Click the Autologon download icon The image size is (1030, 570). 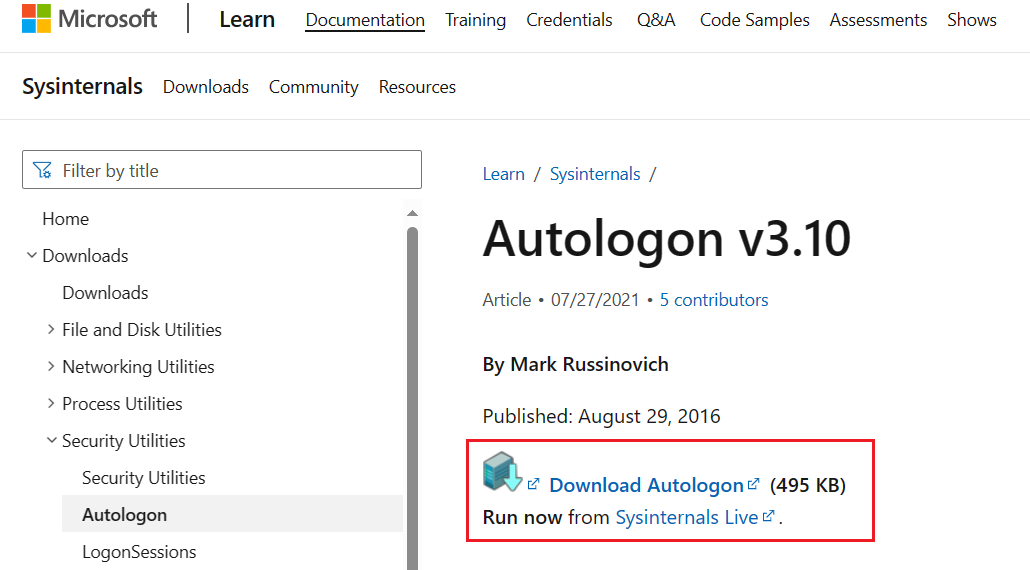coord(503,471)
